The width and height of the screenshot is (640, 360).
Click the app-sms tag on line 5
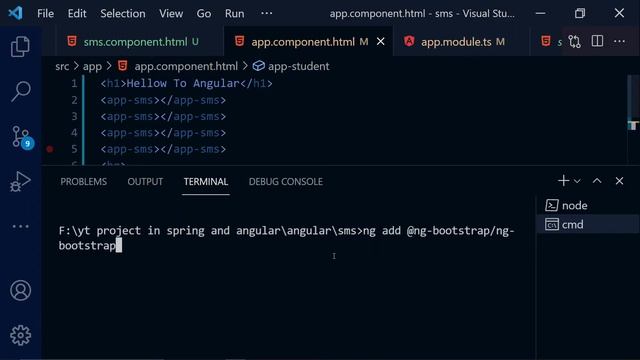coord(163,149)
